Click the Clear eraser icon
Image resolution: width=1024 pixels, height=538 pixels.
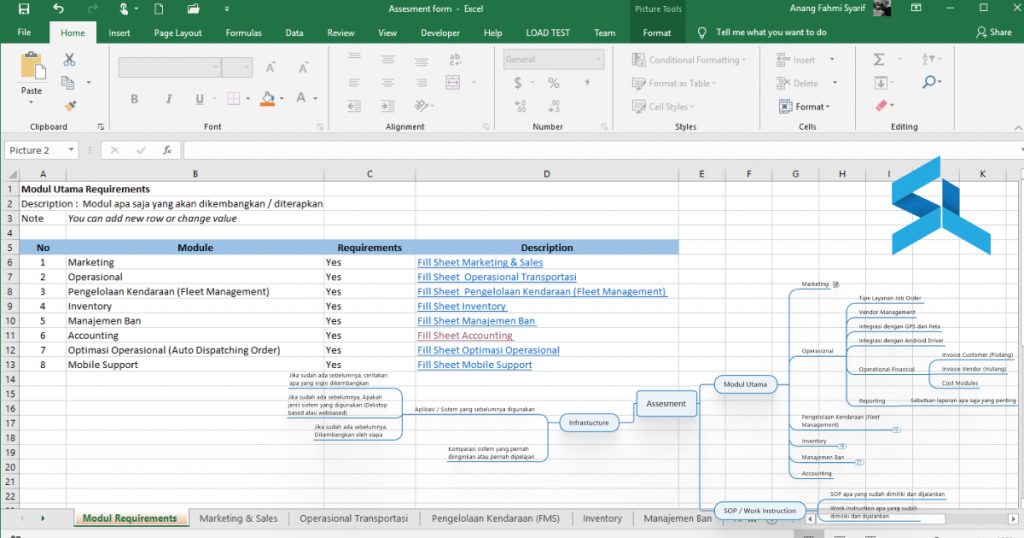pos(881,105)
